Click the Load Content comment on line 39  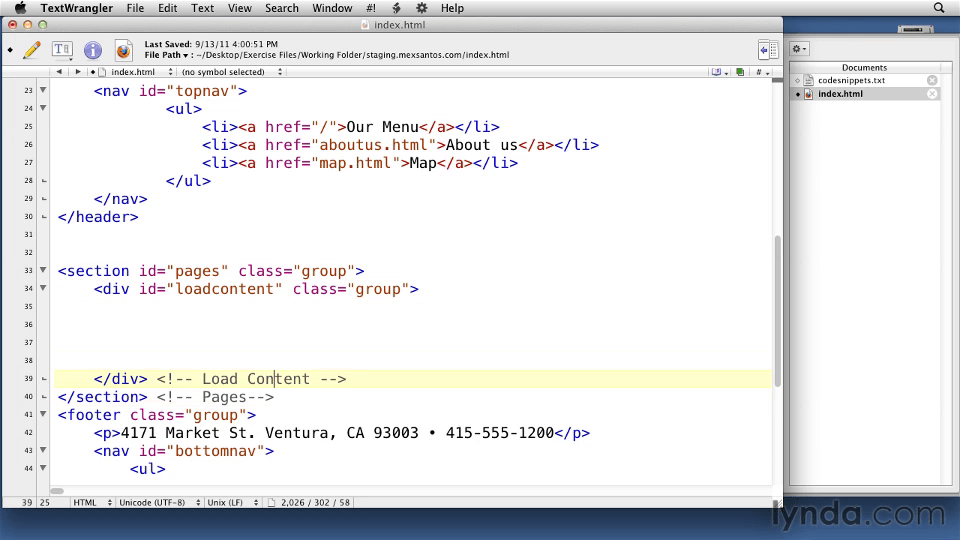pos(251,379)
